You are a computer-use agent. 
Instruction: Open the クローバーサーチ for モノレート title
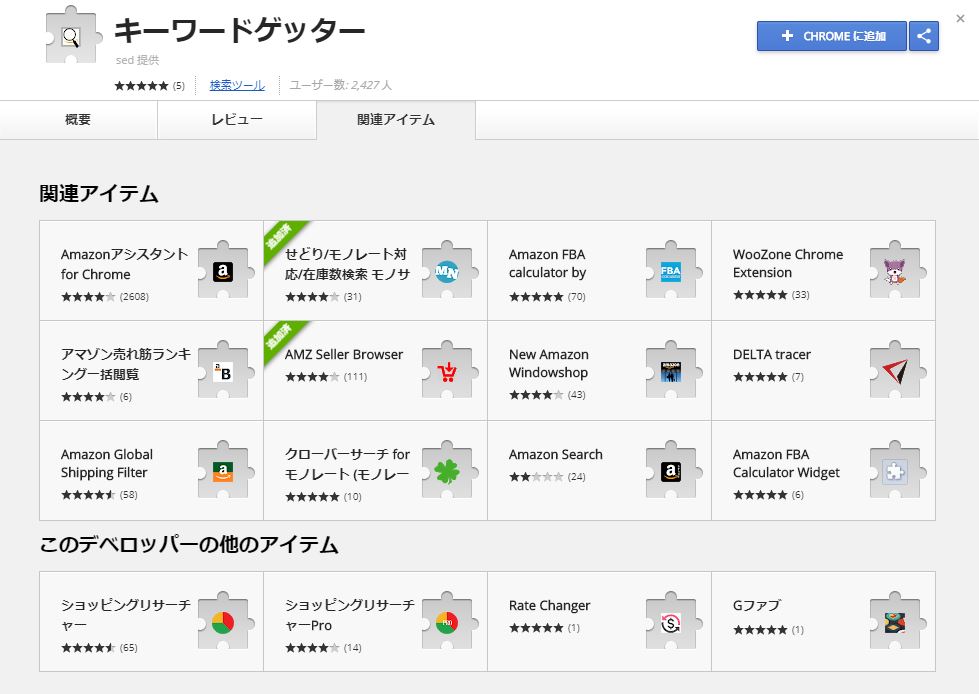[347, 464]
